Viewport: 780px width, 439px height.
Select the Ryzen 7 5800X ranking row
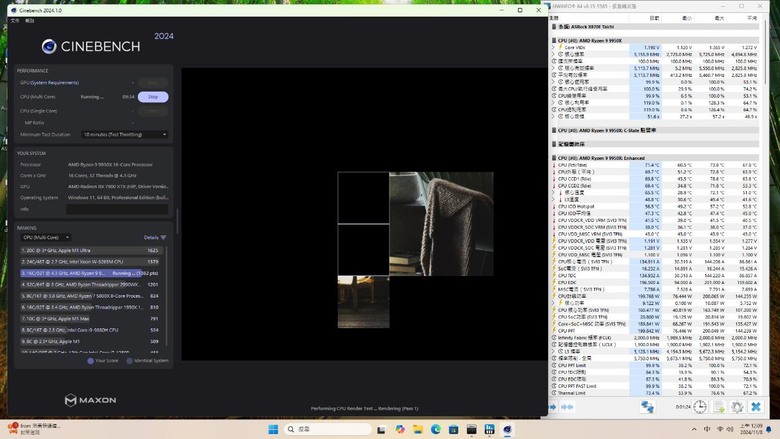point(90,296)
